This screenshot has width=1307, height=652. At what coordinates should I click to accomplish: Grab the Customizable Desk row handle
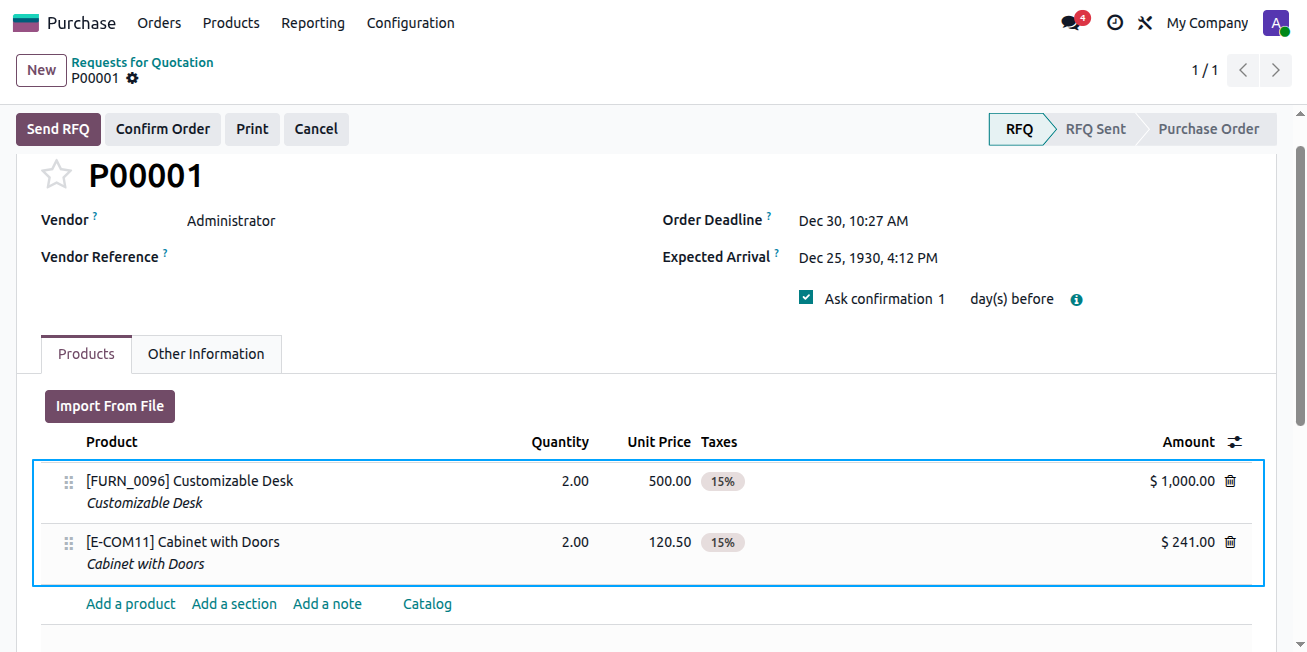click(x=69, y=482)
